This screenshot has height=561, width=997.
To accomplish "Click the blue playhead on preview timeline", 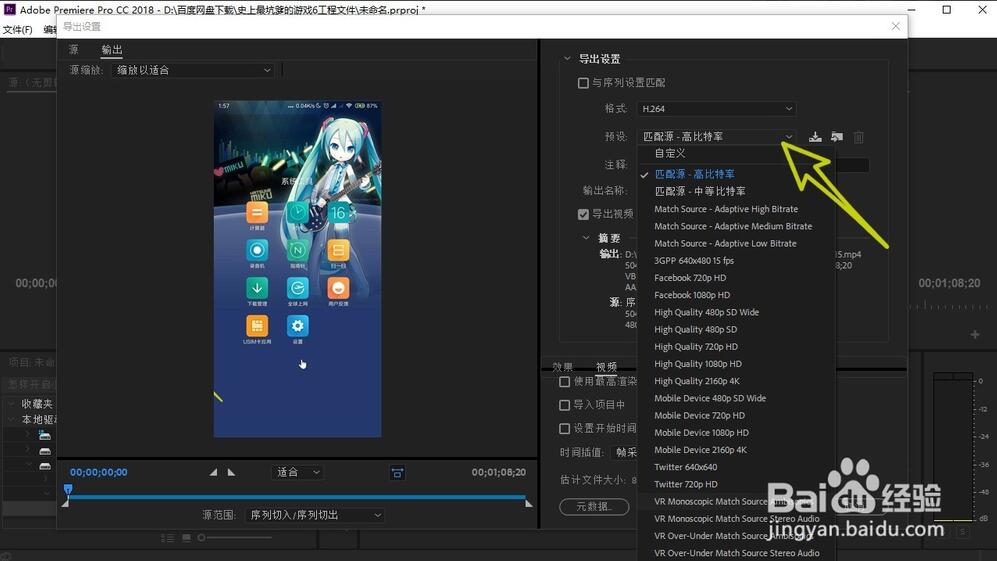I will tap(68, 490).
